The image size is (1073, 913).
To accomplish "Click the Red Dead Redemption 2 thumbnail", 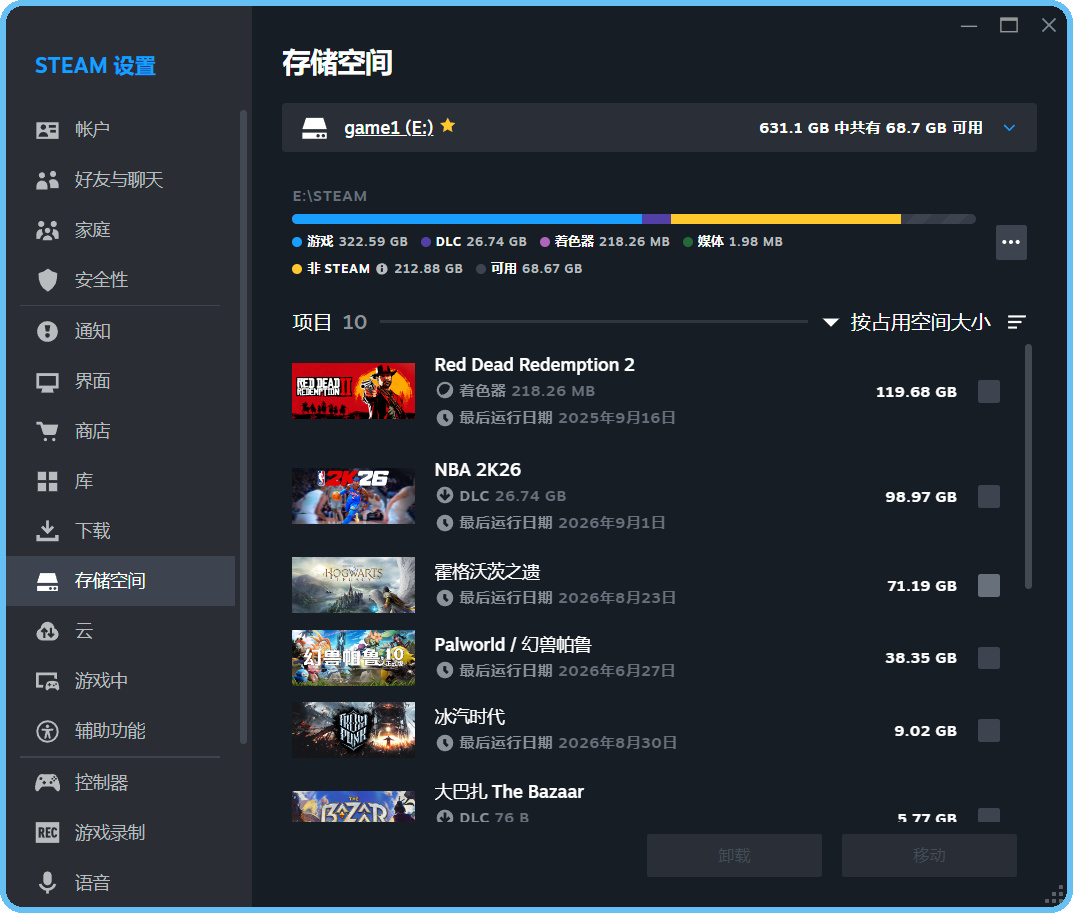I will (353, 391).
